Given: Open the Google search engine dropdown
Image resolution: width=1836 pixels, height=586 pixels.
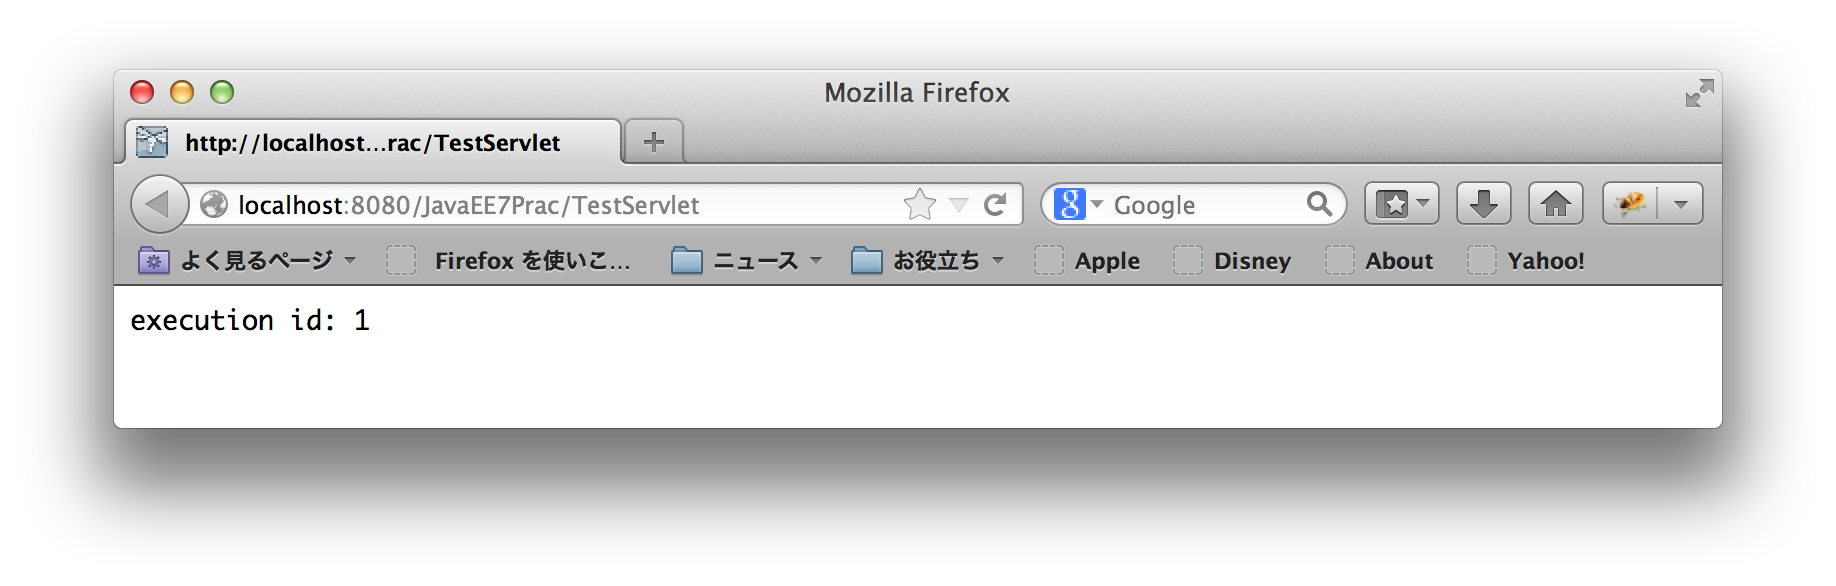Looking at the screenshot, I should point(1078,204).
